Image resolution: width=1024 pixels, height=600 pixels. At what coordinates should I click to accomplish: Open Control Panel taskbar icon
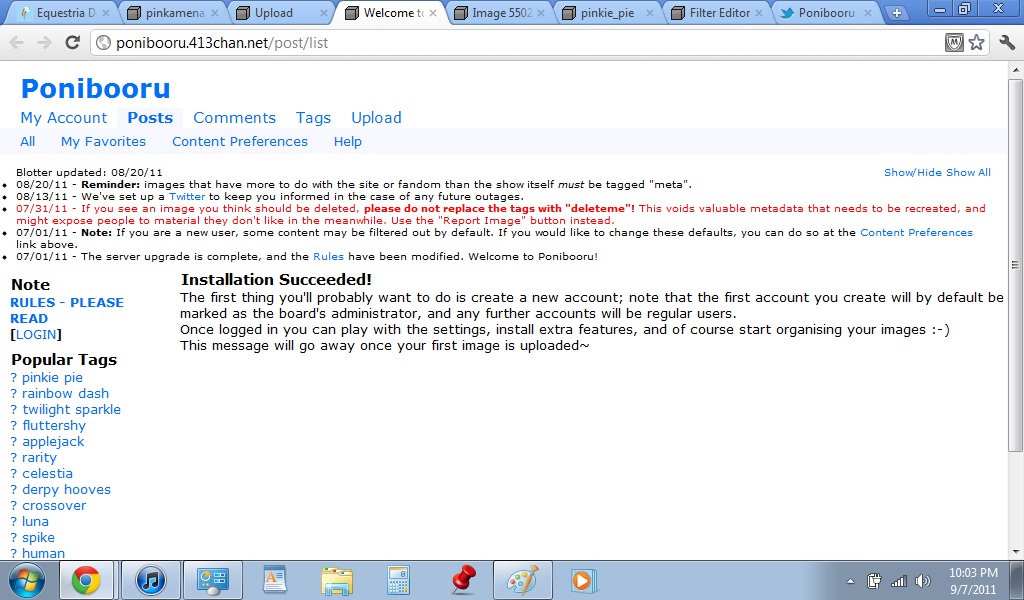pyautogui.click(x=212, y=580)
